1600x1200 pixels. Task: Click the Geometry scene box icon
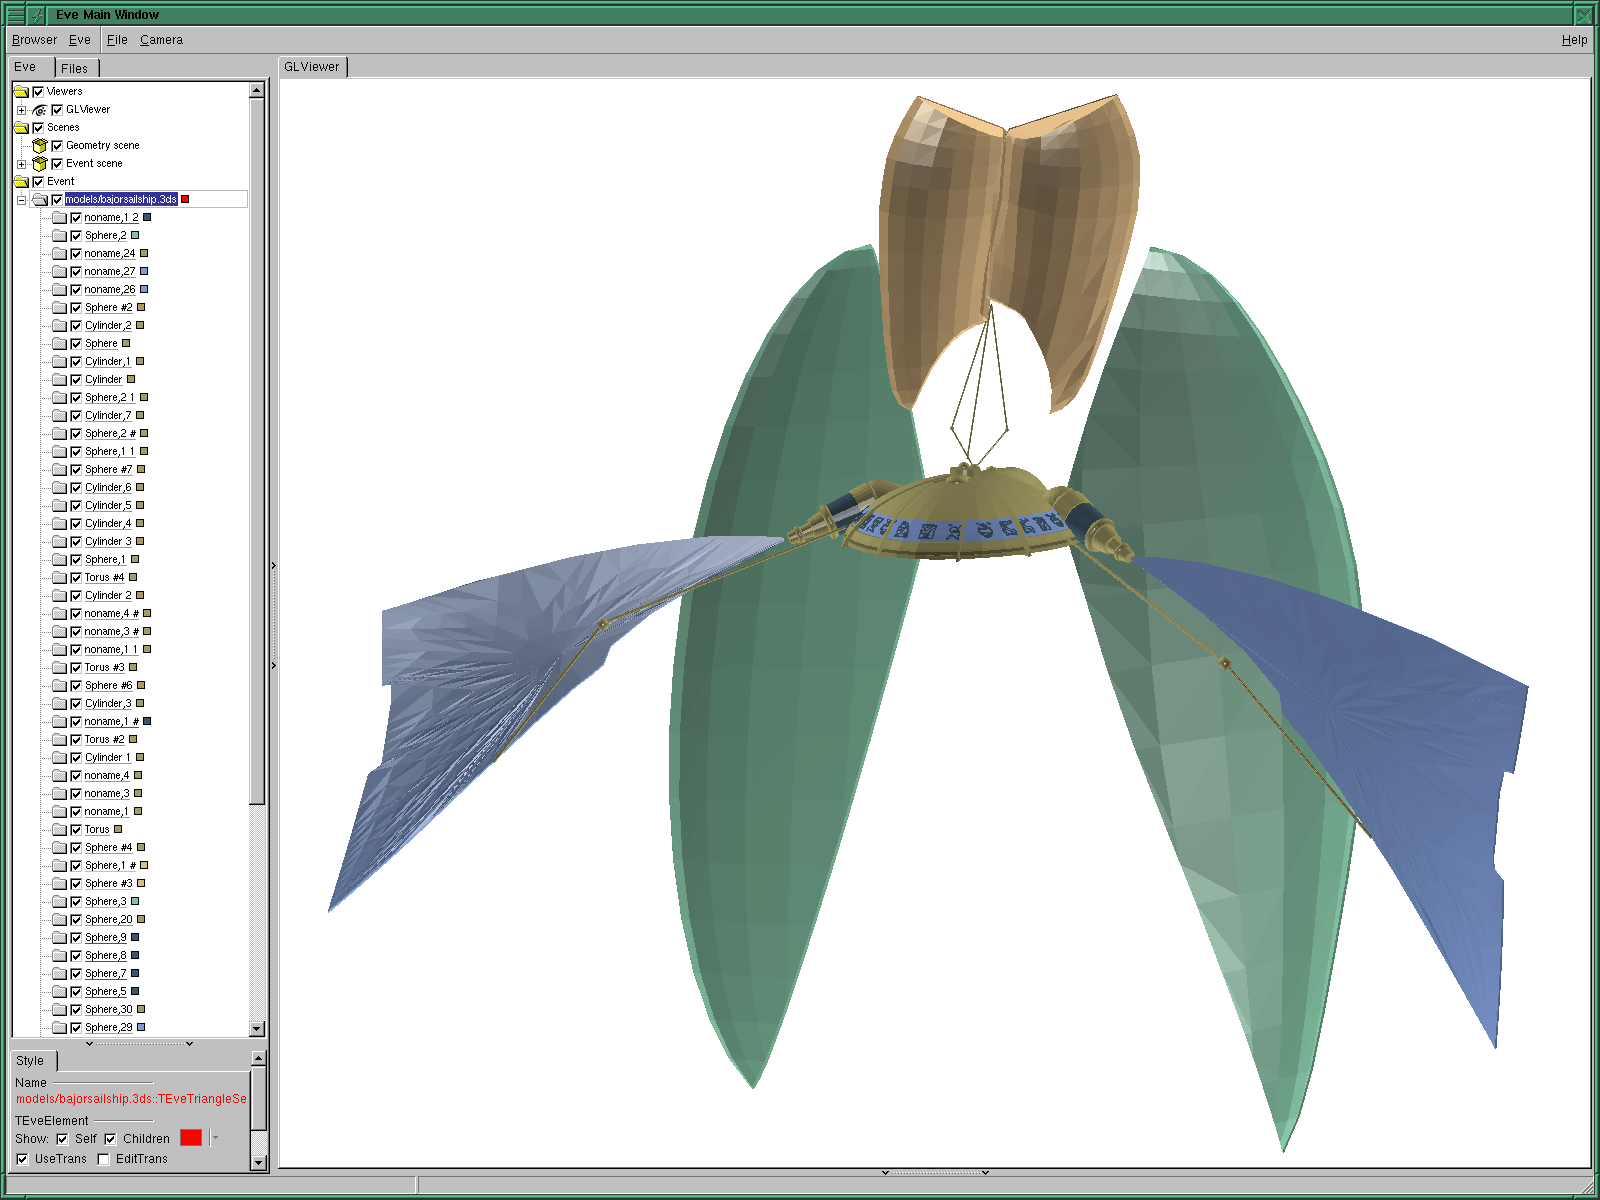(40, 146)
